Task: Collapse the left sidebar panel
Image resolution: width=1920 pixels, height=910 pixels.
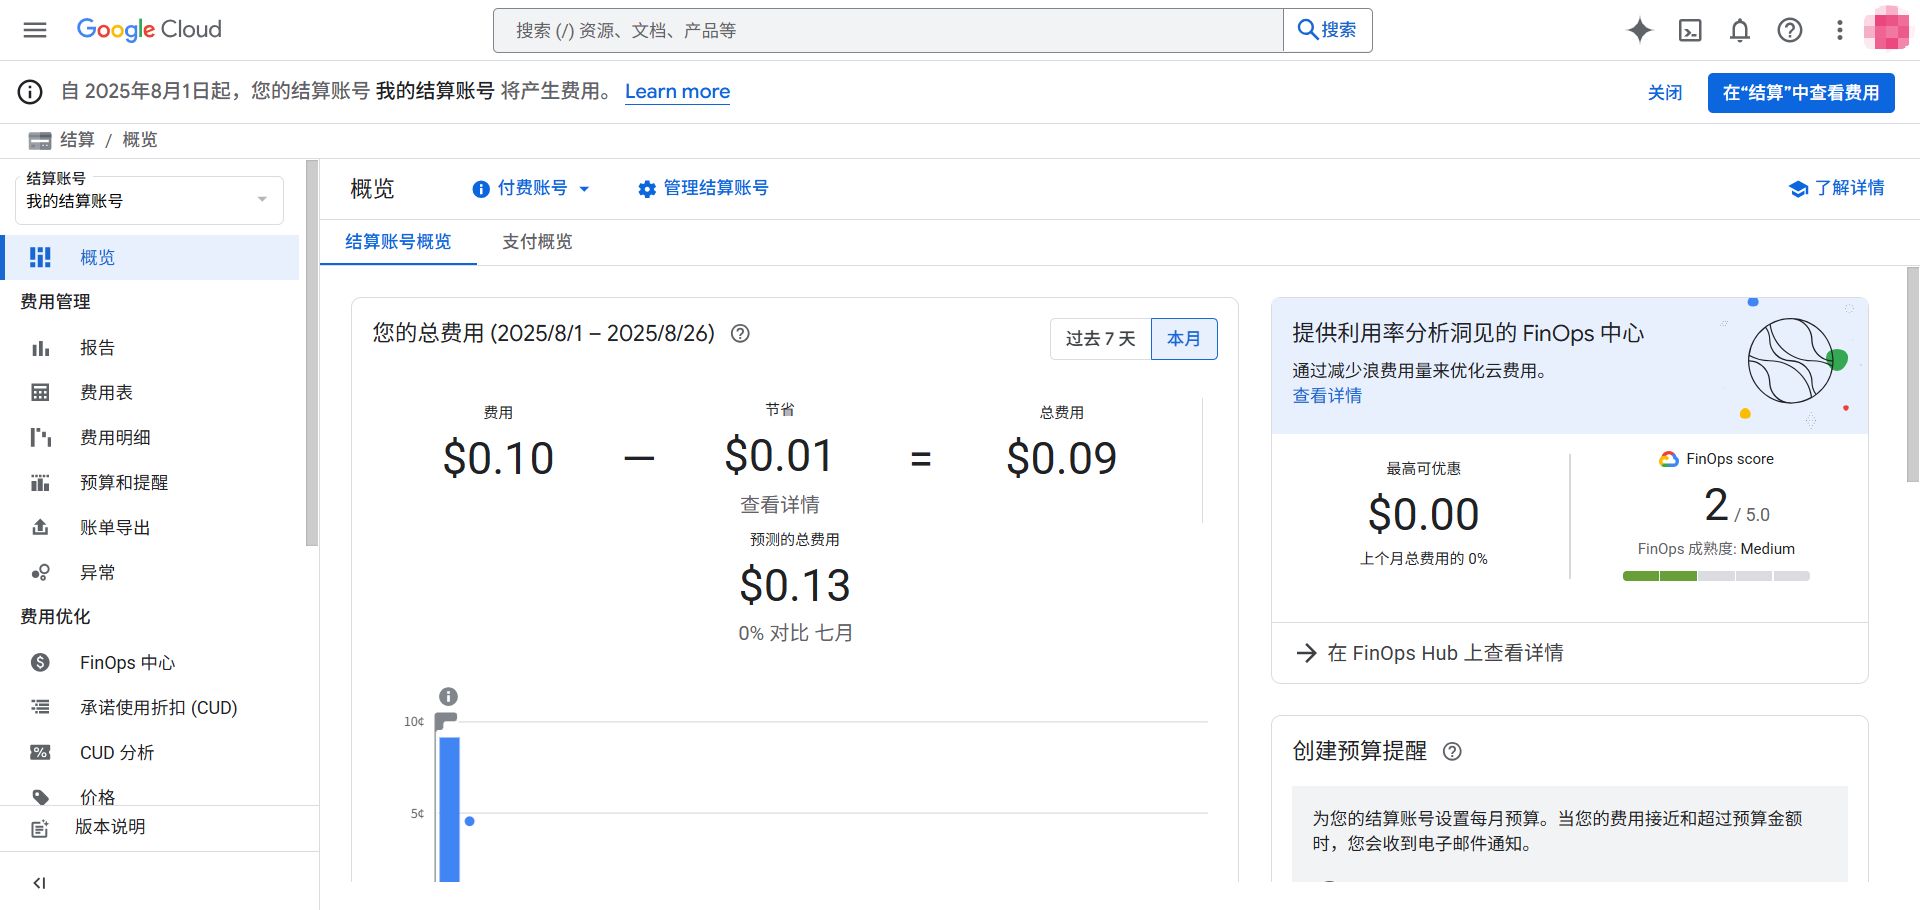Action: click(39, 883)
